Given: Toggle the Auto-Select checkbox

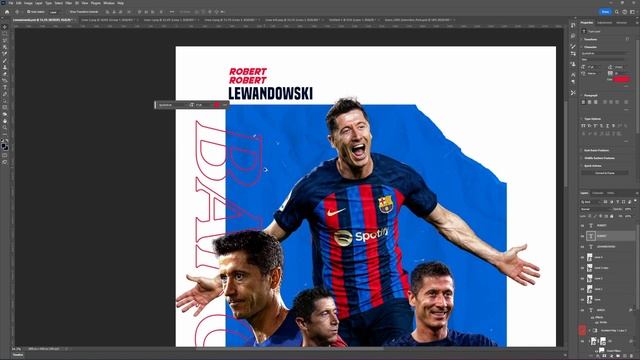Looking at the screenshot, I should click(29, 12).
